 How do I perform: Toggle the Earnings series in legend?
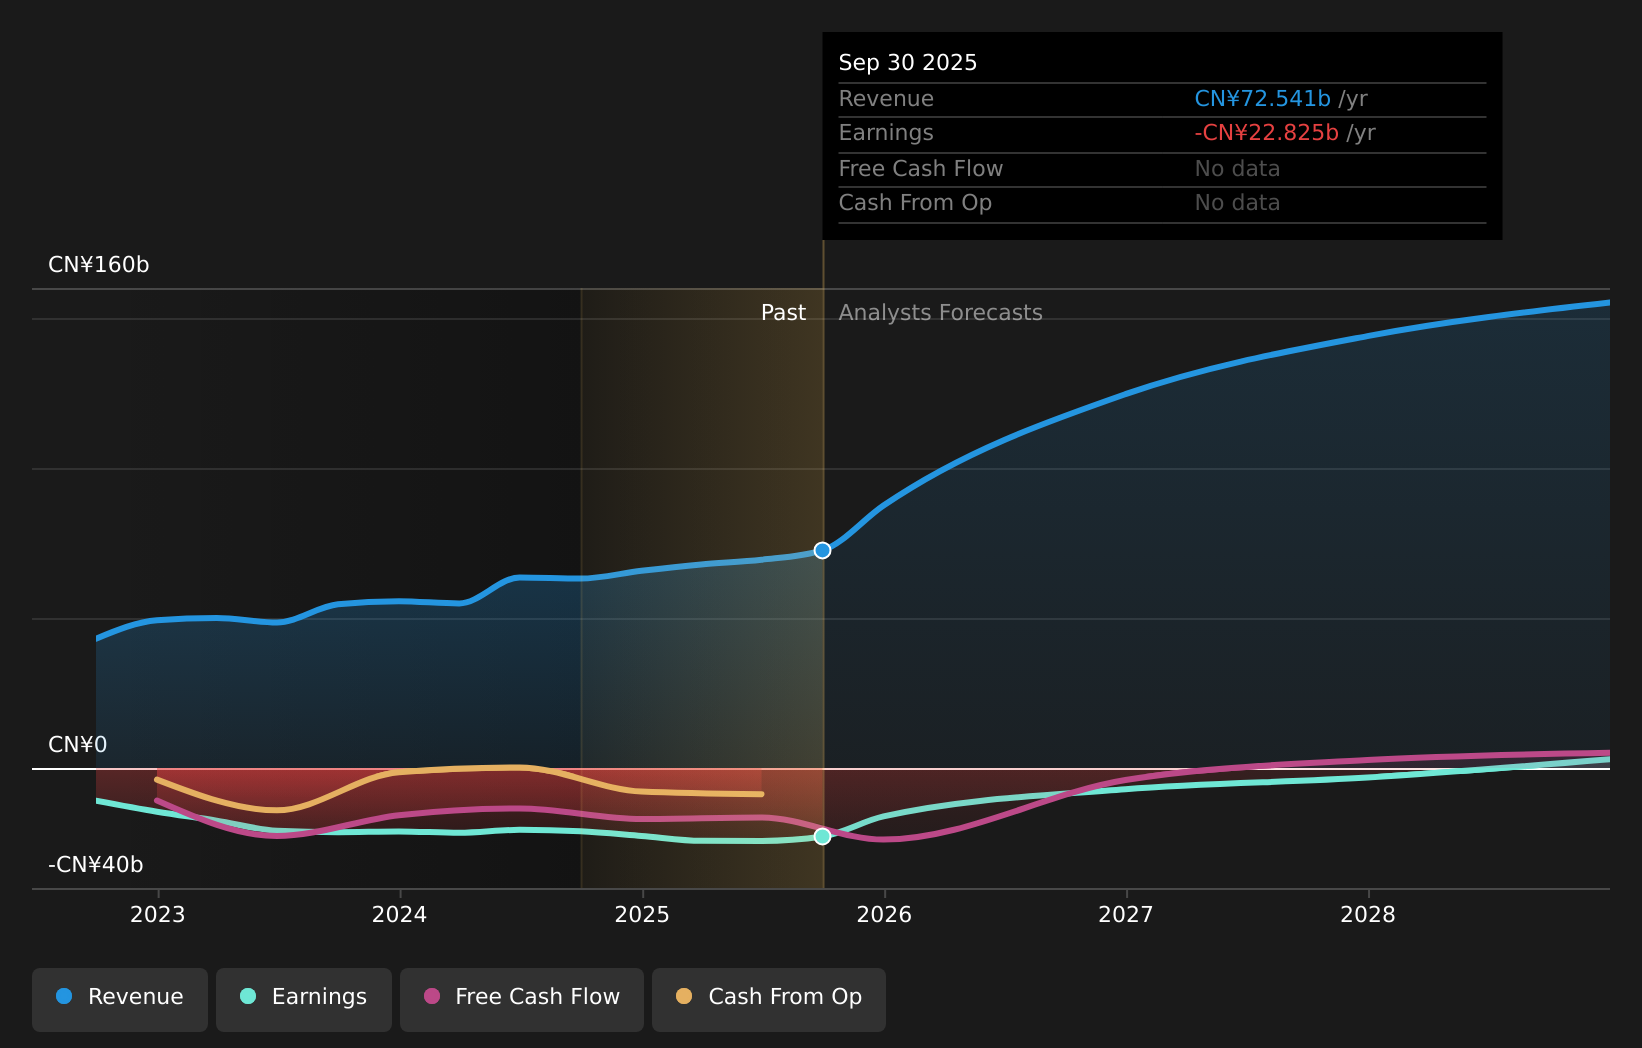[x=304, y=999]
